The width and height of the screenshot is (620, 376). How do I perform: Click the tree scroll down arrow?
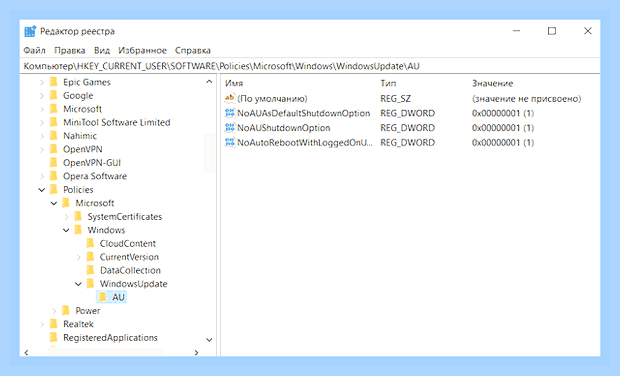(x=209, y=340)
